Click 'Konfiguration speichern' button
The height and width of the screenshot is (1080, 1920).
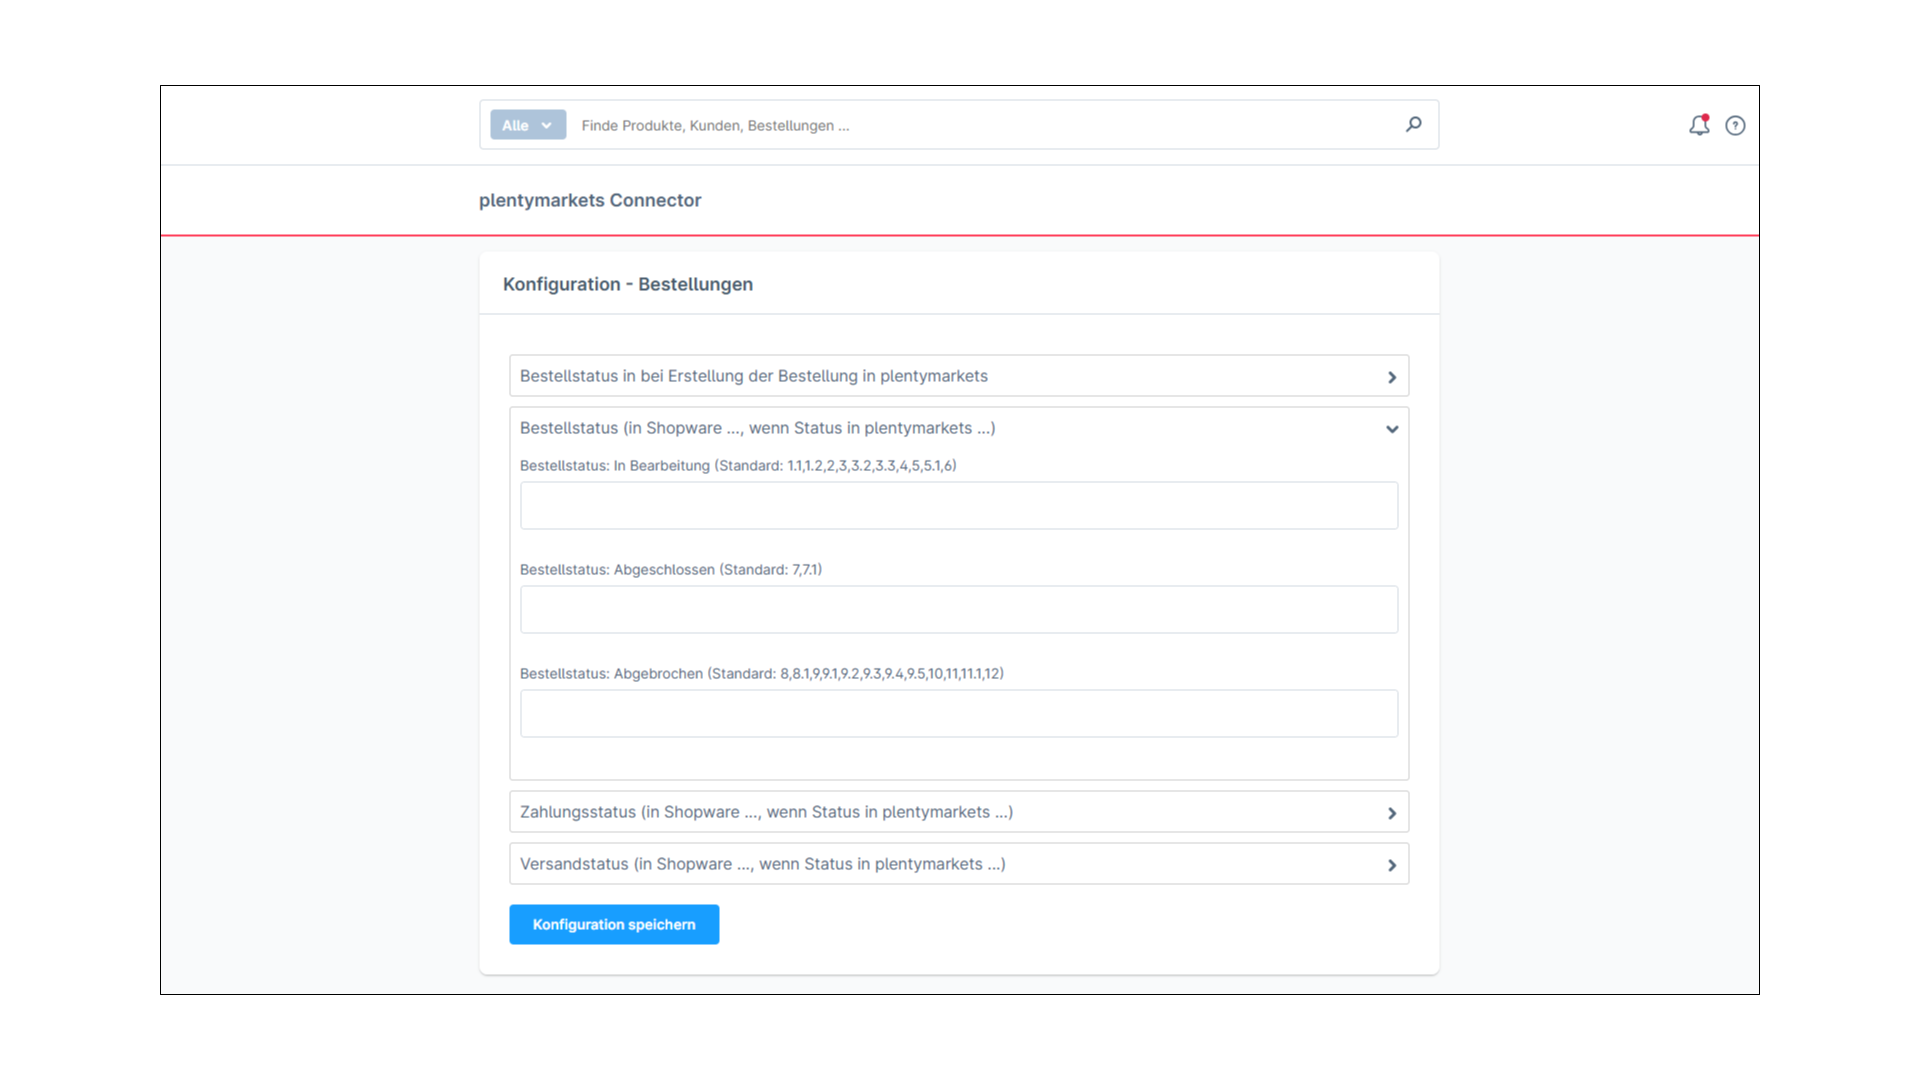pos(614,925)
